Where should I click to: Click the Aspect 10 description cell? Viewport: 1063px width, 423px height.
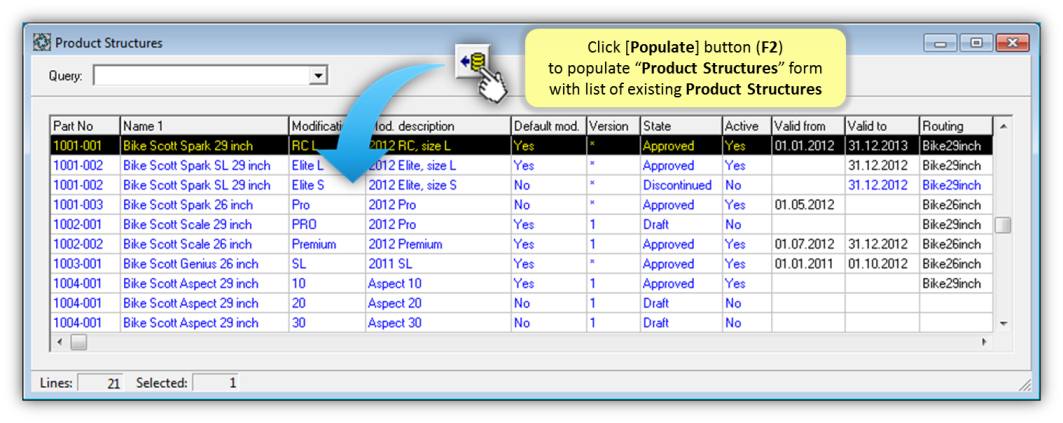(x=438, y=283)
